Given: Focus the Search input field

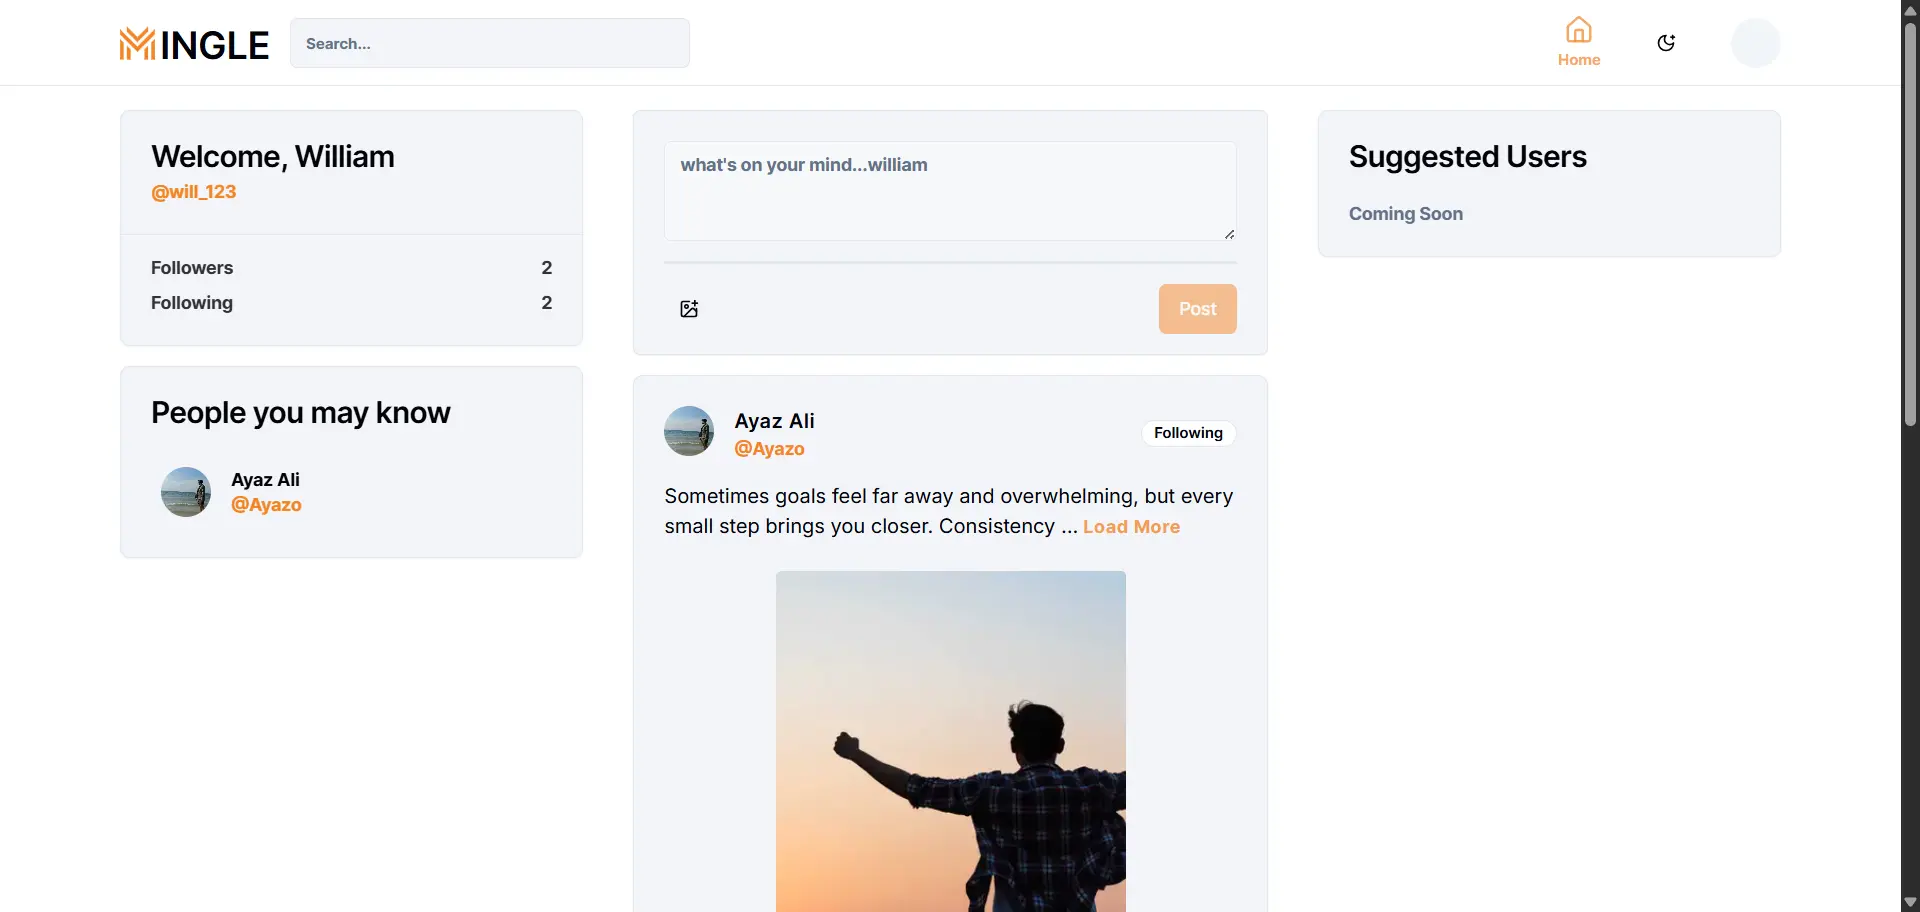Looking at the screenshot, I should coord(490,44).
